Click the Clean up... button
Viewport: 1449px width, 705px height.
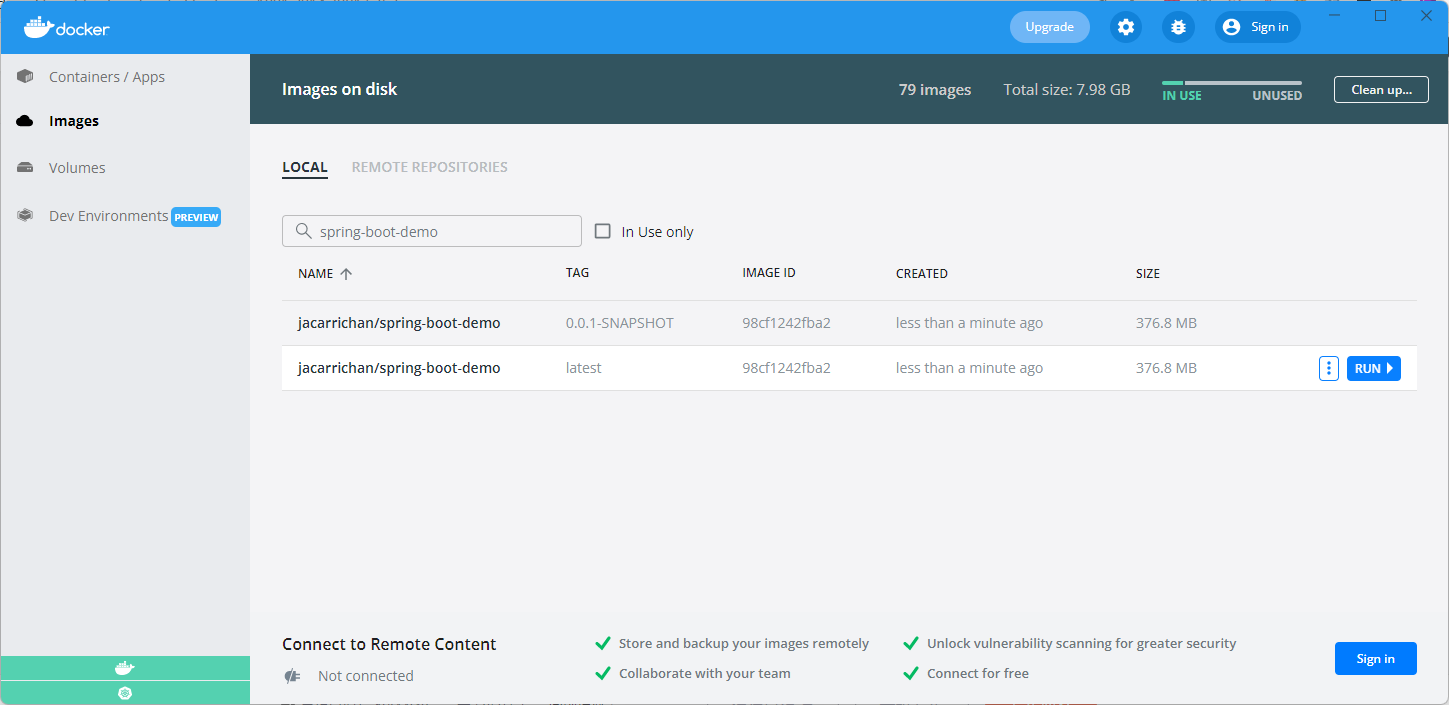[1381, 89]
